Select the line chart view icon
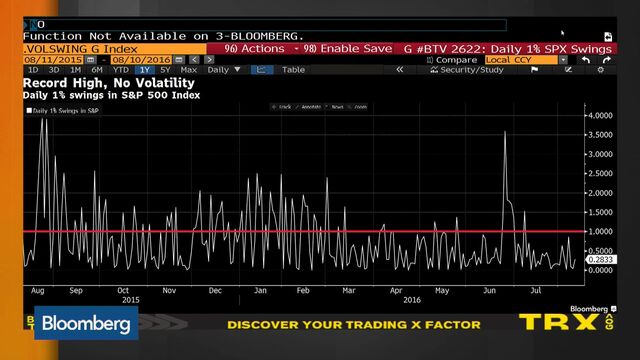The image size is (640, 360). [261, 70]
